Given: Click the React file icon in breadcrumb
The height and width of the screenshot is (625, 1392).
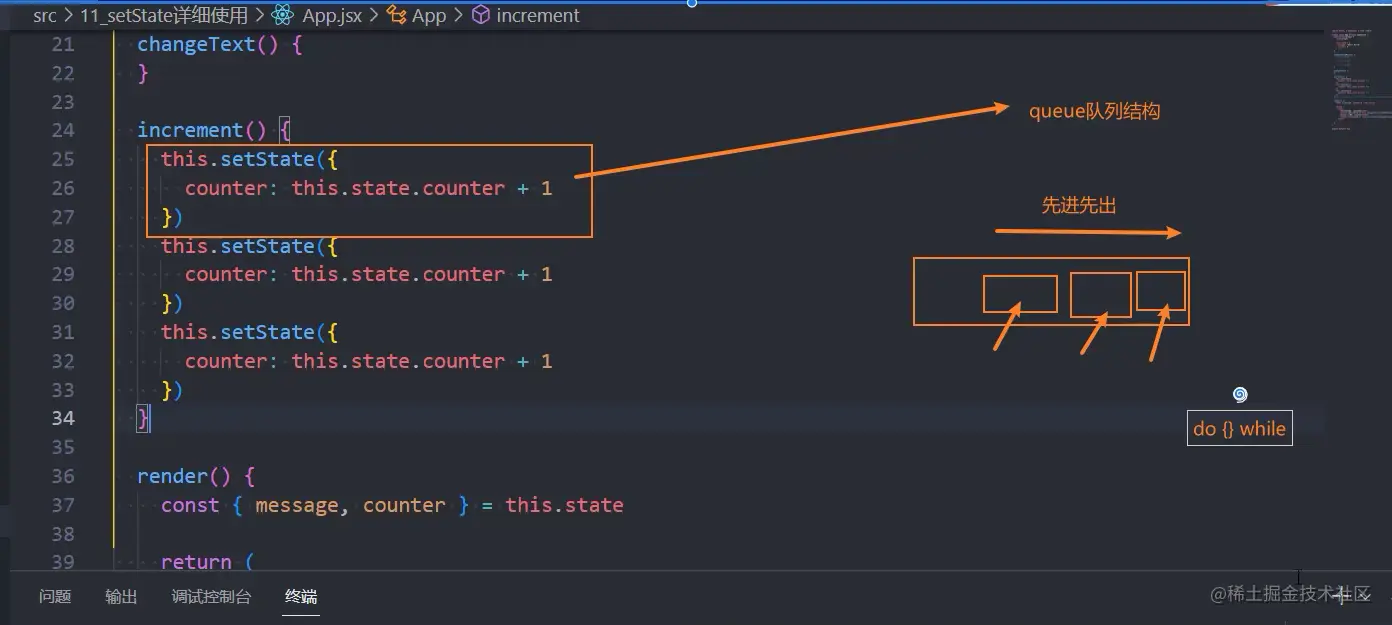Looking at the screenshot, I should 283,15.
